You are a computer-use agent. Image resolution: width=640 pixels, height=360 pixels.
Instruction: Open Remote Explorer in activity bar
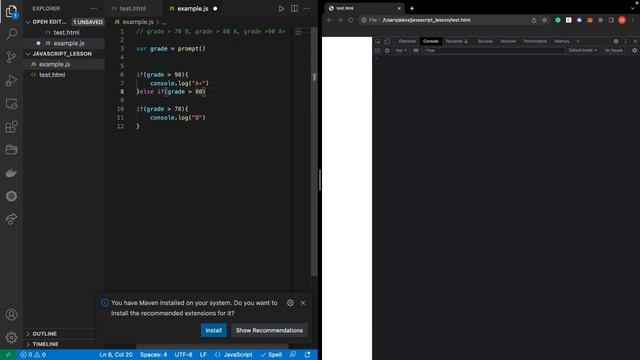click(11, 104)
